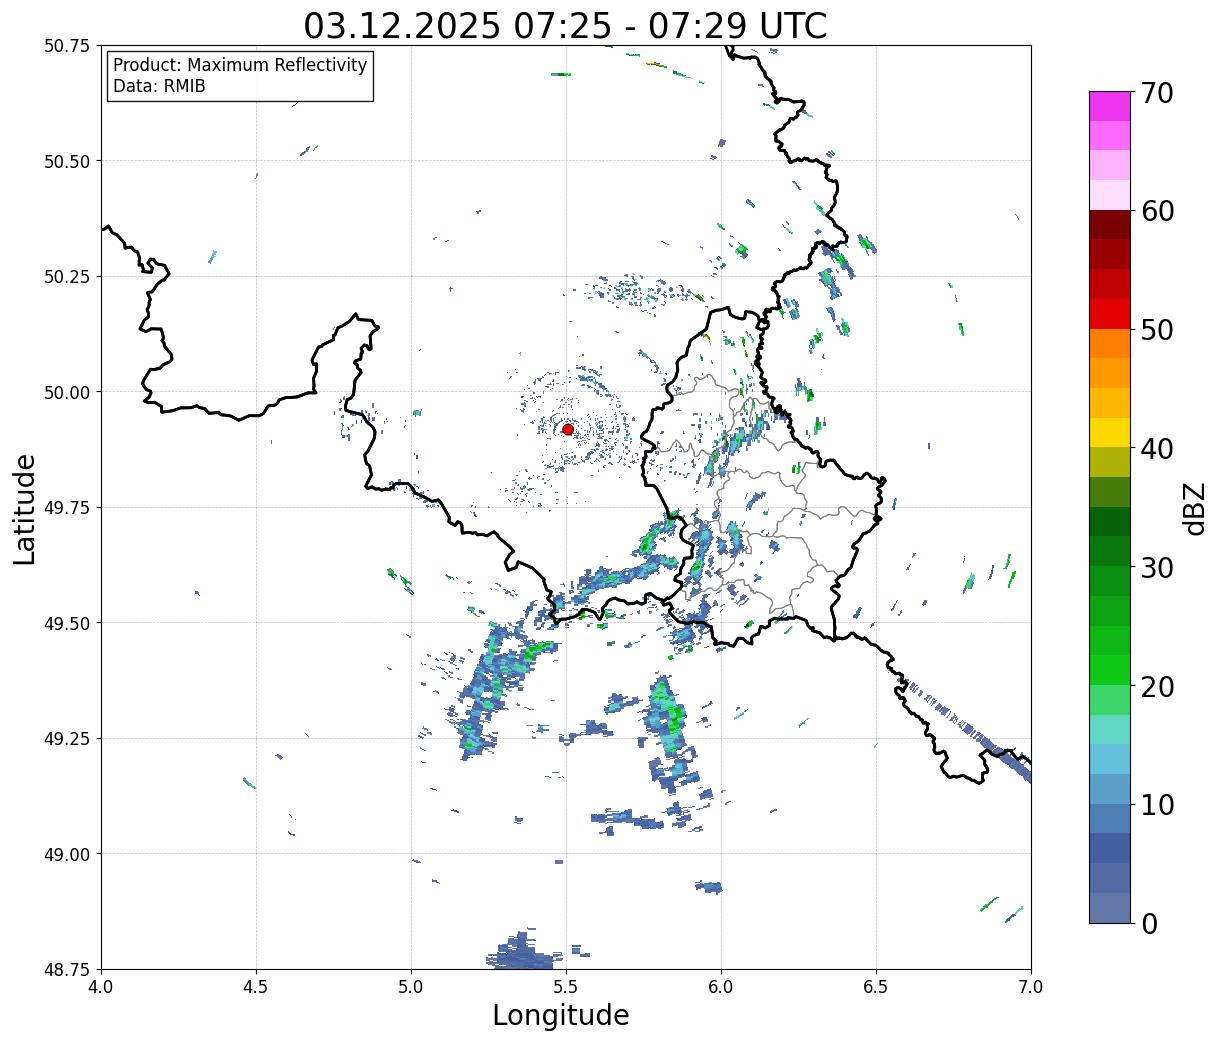Click the diagonal echo streak near 7.0 longitude
1219x1040 pixels.
click(x=965, y=728)
